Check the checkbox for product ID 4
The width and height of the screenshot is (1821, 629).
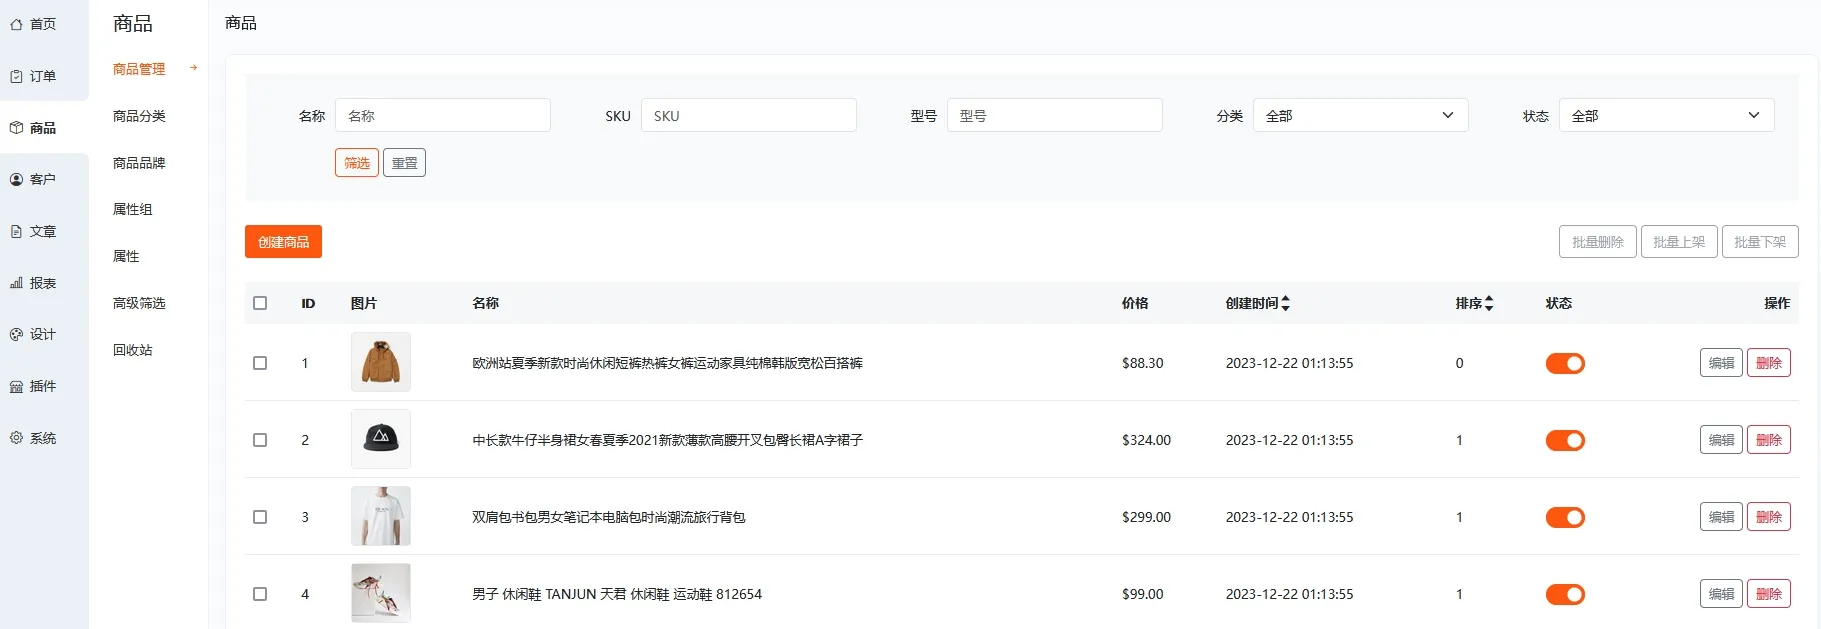[260, 594]
